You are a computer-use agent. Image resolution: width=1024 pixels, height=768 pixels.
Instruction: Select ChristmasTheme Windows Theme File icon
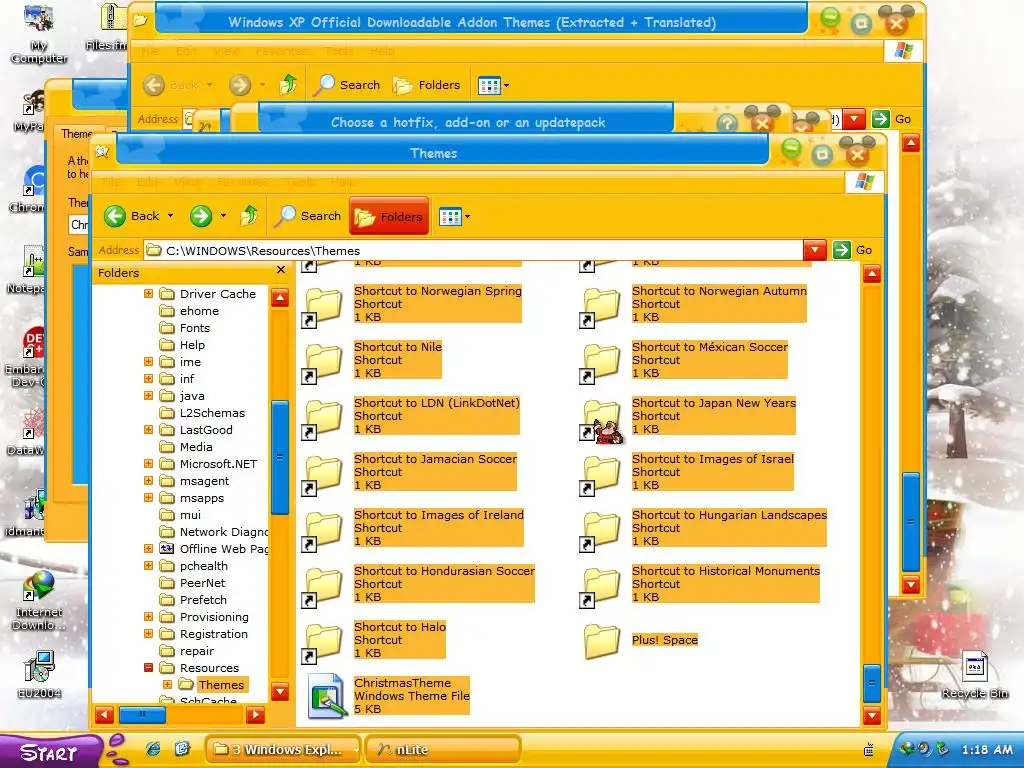[325, 696]
